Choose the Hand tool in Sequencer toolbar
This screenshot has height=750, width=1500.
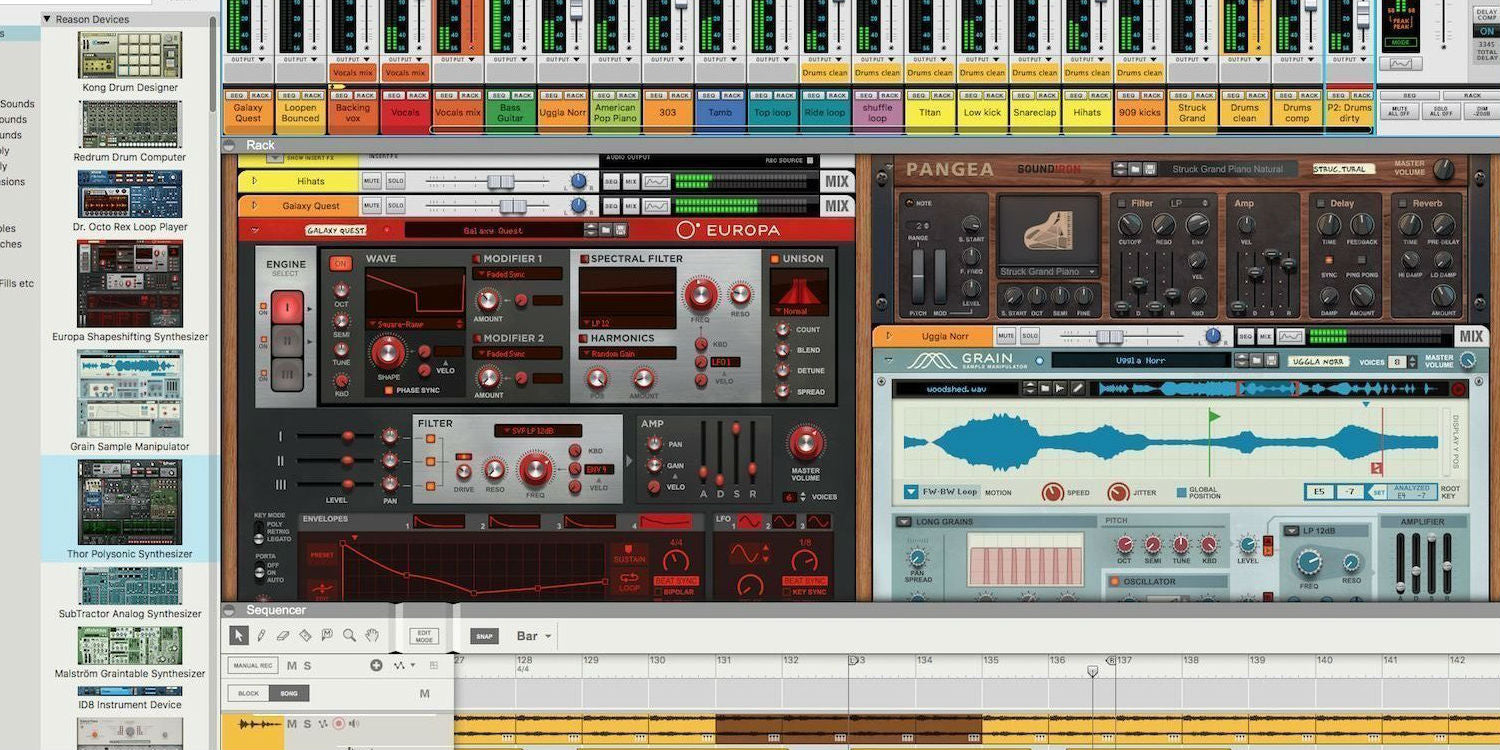coord(372,635)
